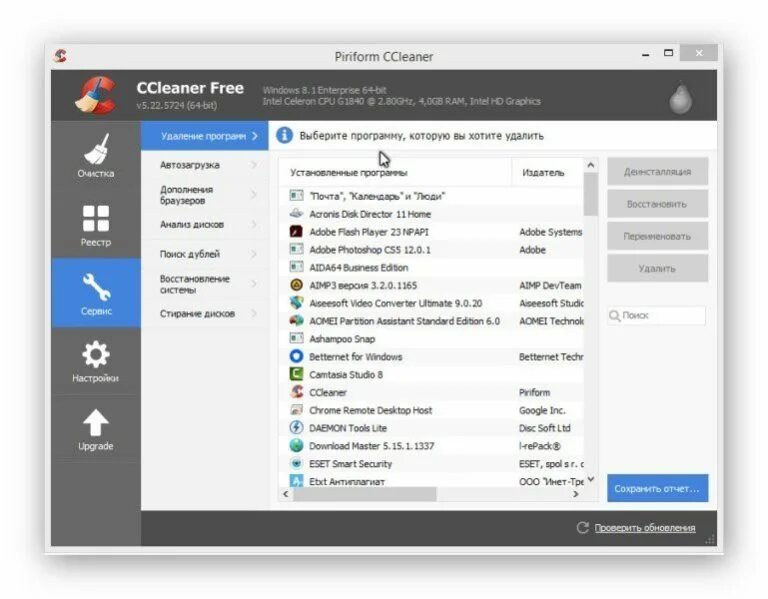Open the Удаление программ tab
Image resolution: width=768 pixels, height=599 pixels.
pyautogui.click(x=205, y=136)
